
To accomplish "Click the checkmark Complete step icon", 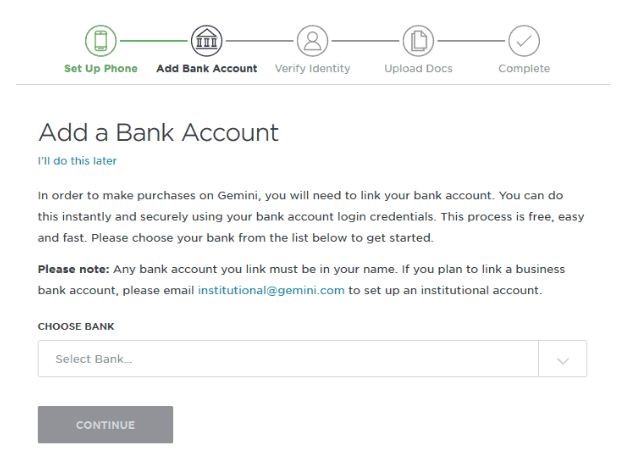I will [x=524, y=41].
